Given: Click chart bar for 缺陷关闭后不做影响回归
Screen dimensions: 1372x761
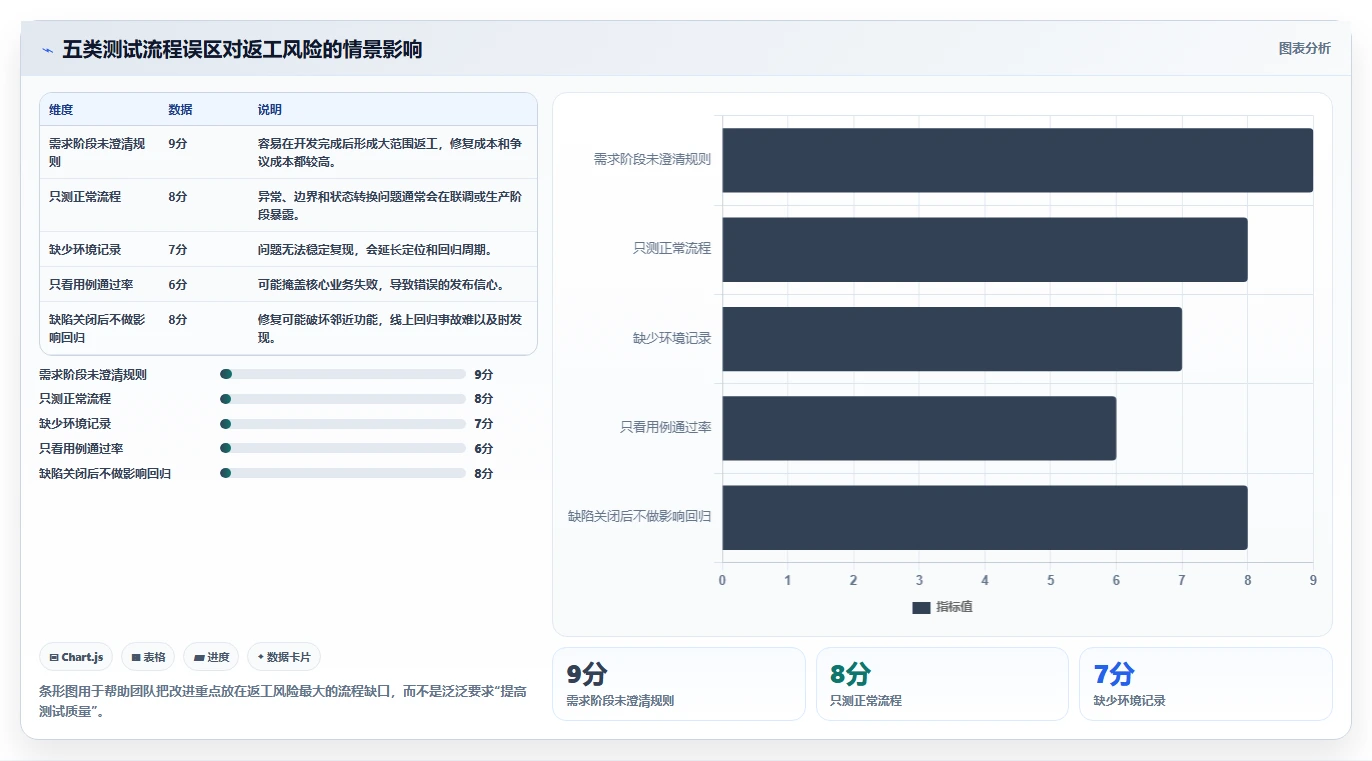Looking at the screenshot, I should tap(985, 517).
